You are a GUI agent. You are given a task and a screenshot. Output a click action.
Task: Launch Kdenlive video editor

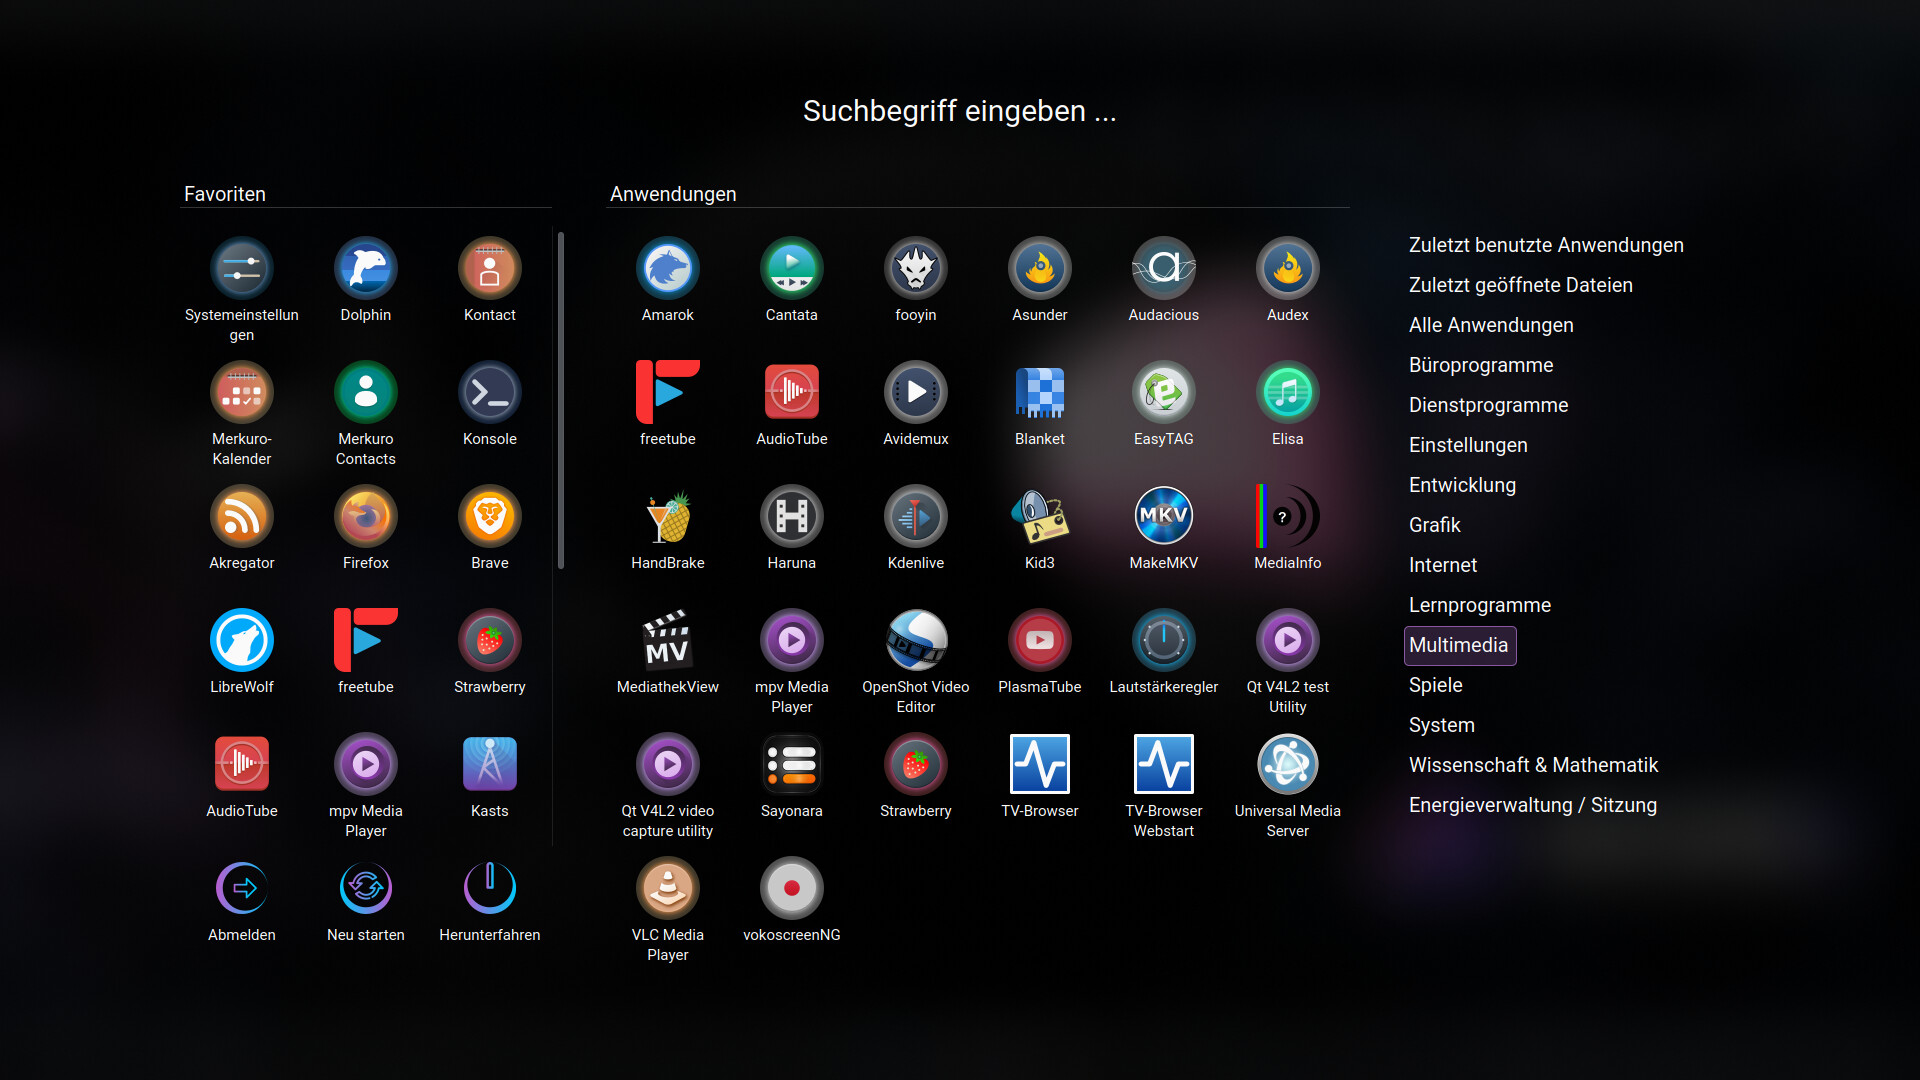pos(916,529)
